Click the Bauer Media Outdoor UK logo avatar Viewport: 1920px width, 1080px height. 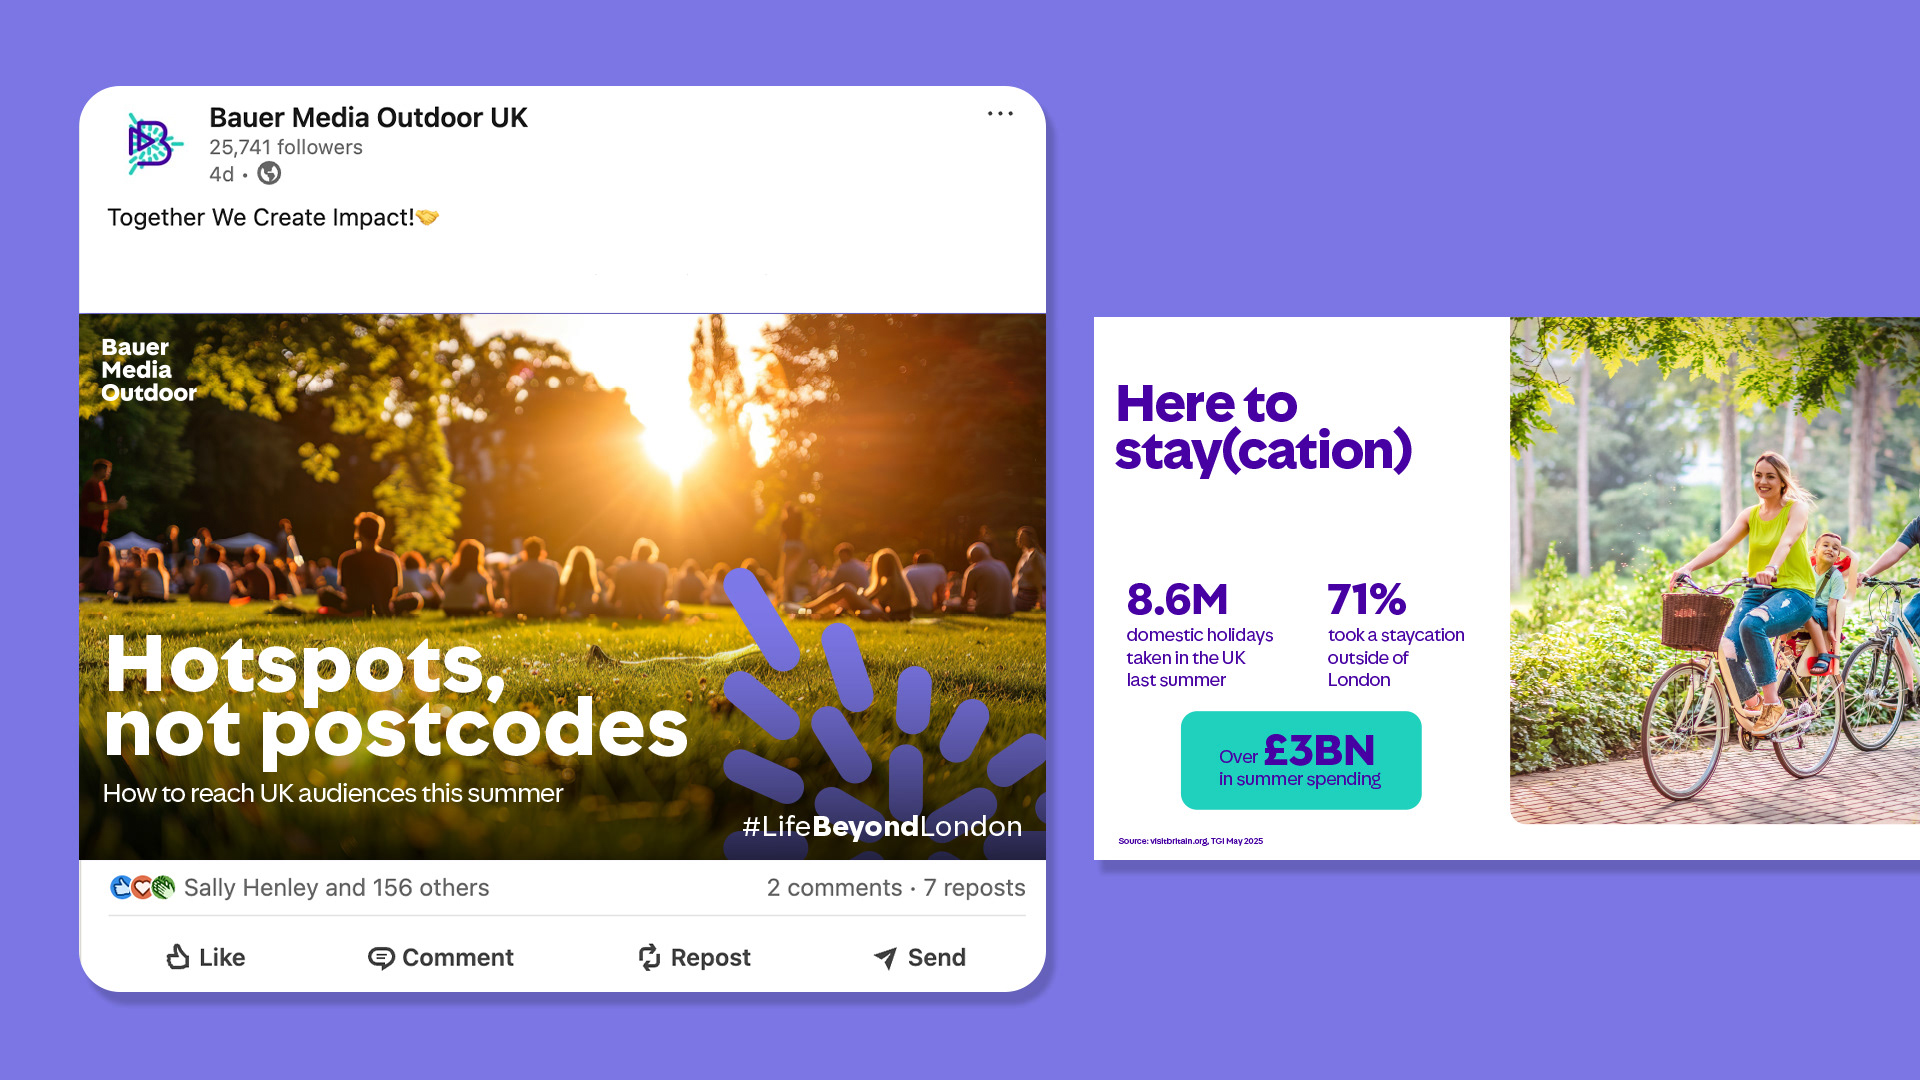(154, 144)
